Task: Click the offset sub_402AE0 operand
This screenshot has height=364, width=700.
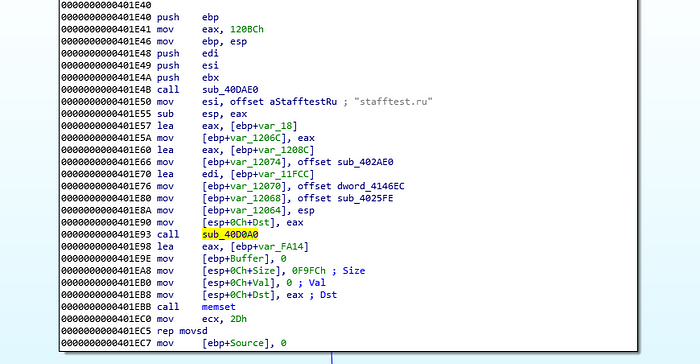Action: 346,162
